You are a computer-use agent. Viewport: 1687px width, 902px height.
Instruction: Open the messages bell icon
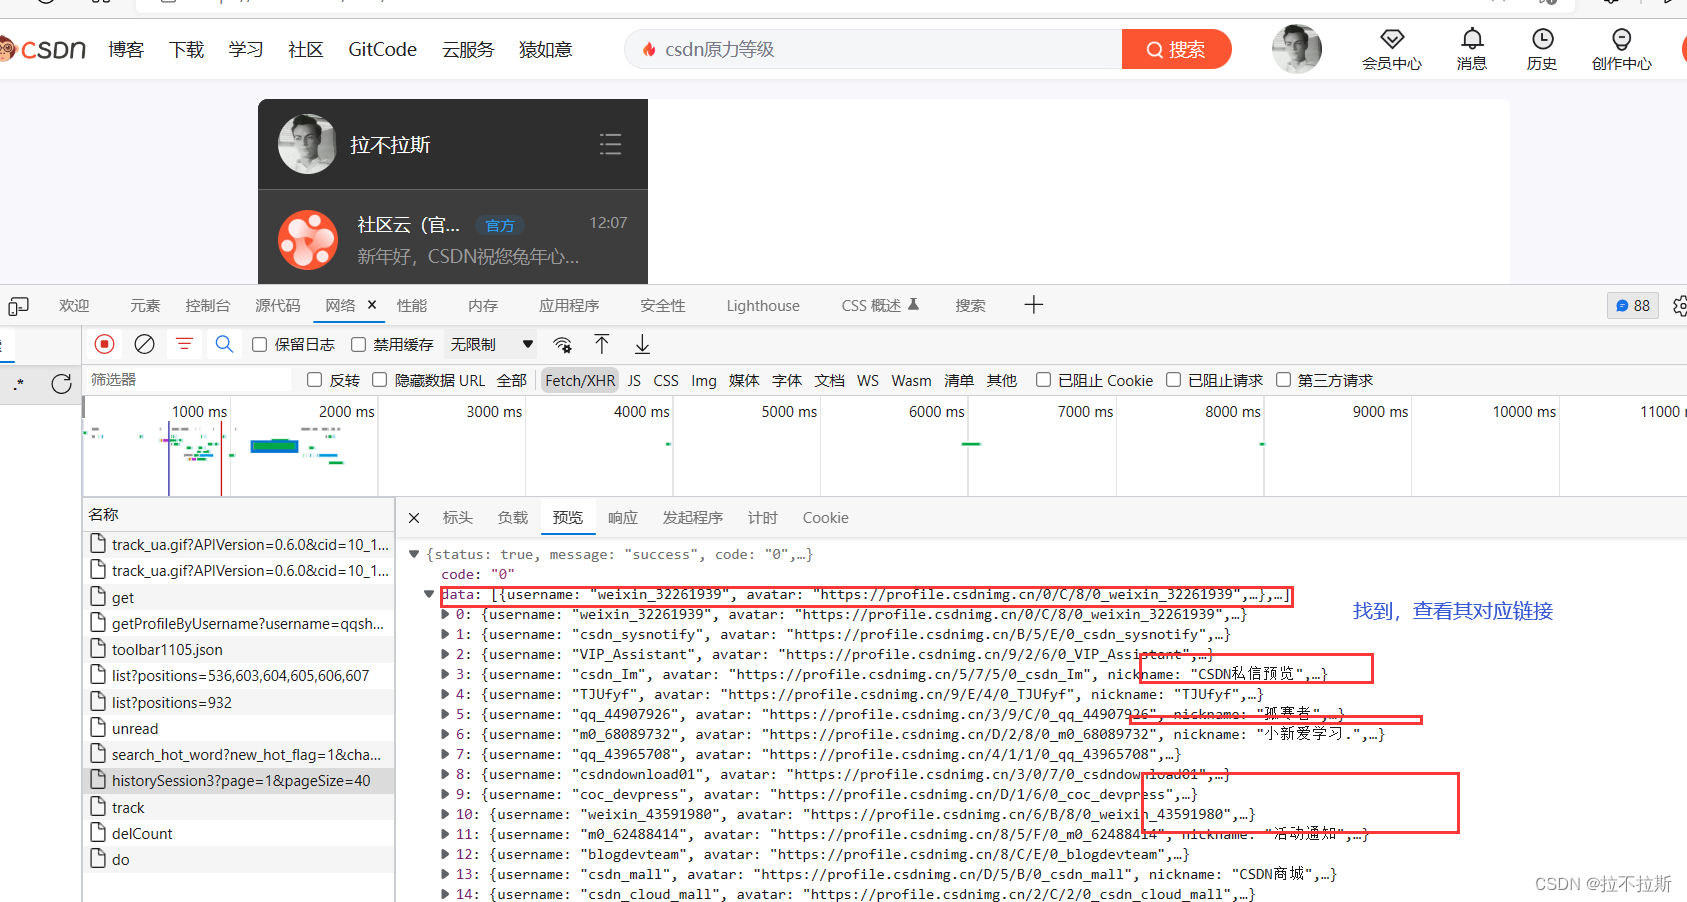[x=1472, y=40]
